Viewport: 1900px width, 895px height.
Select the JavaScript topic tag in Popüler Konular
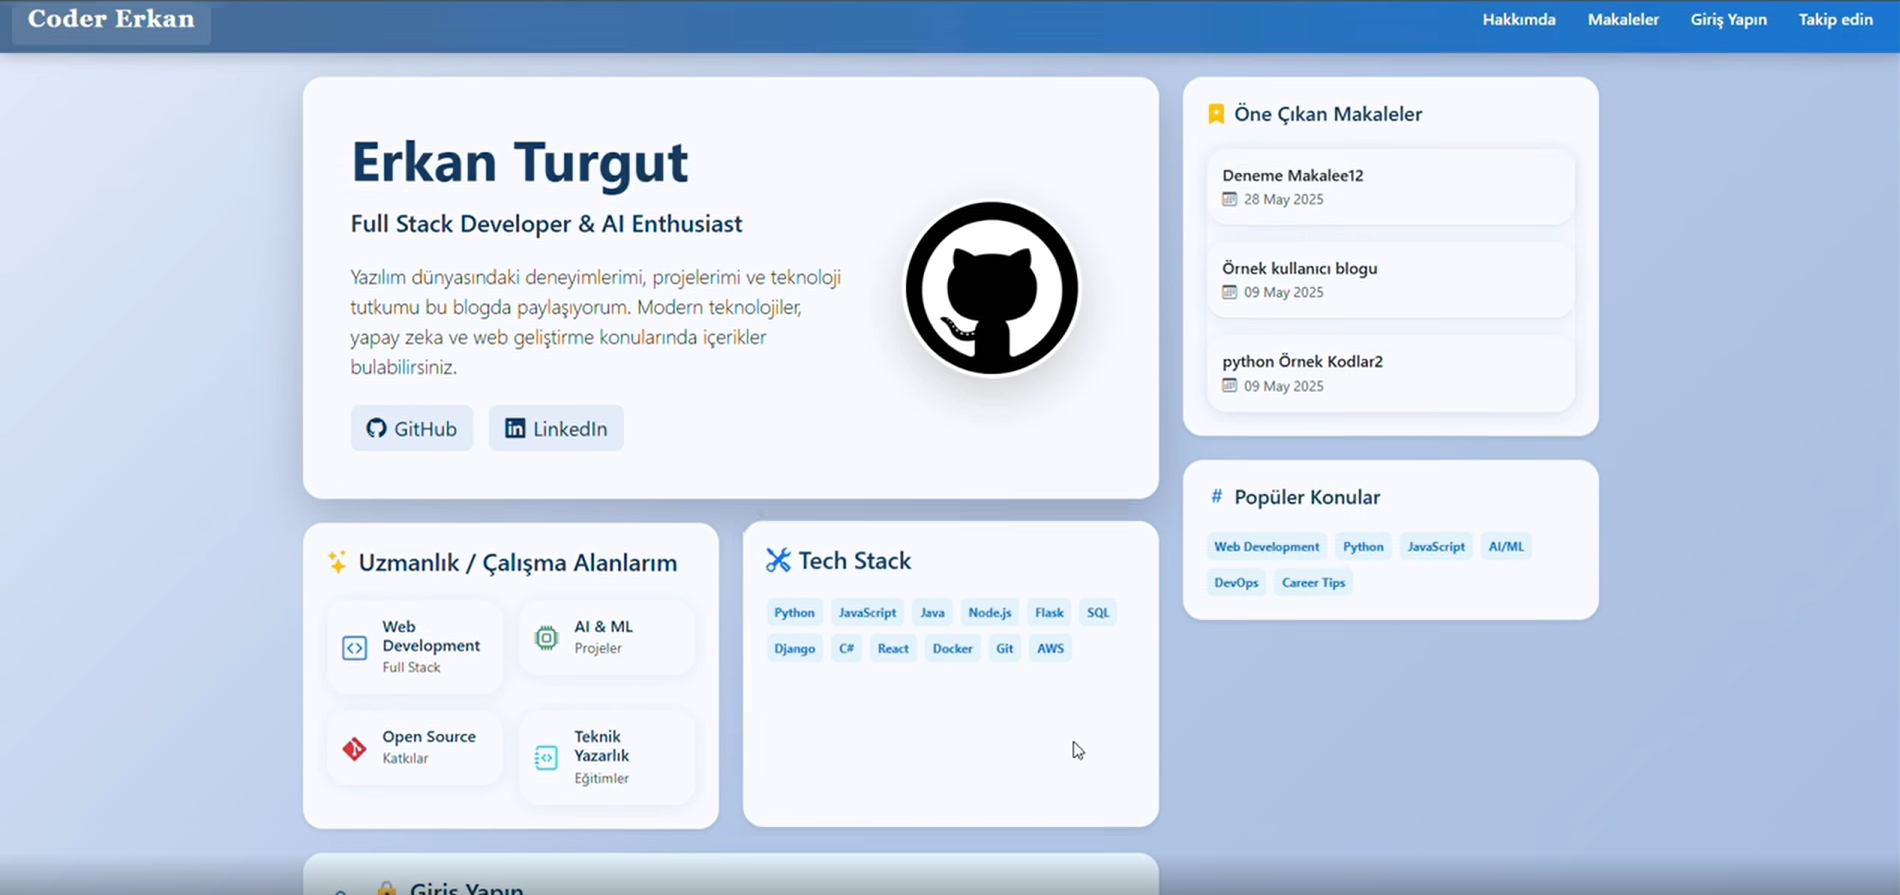[1436, 546]
